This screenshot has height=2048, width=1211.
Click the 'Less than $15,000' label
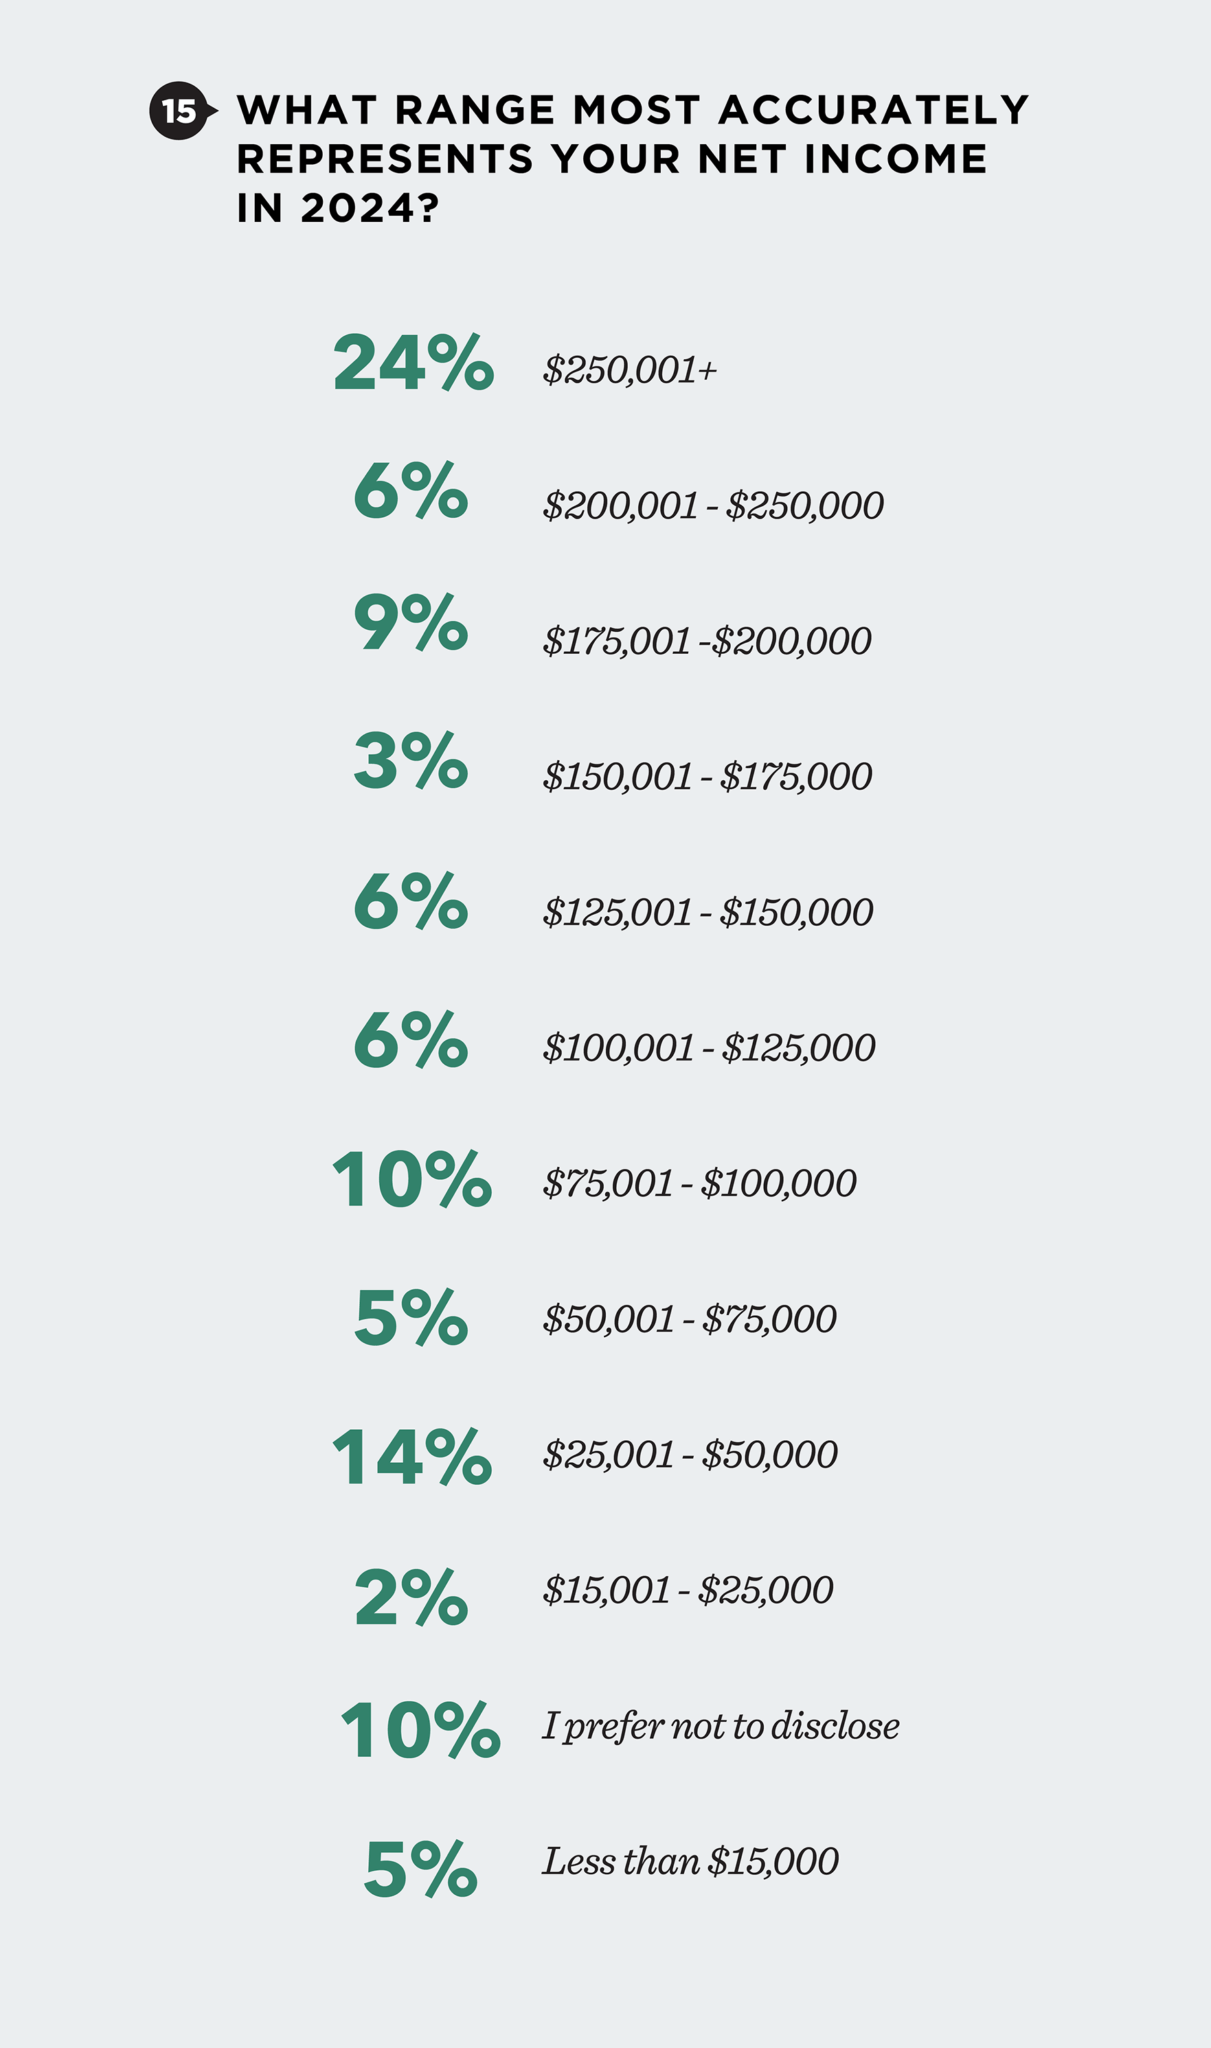pos(690,1862)
